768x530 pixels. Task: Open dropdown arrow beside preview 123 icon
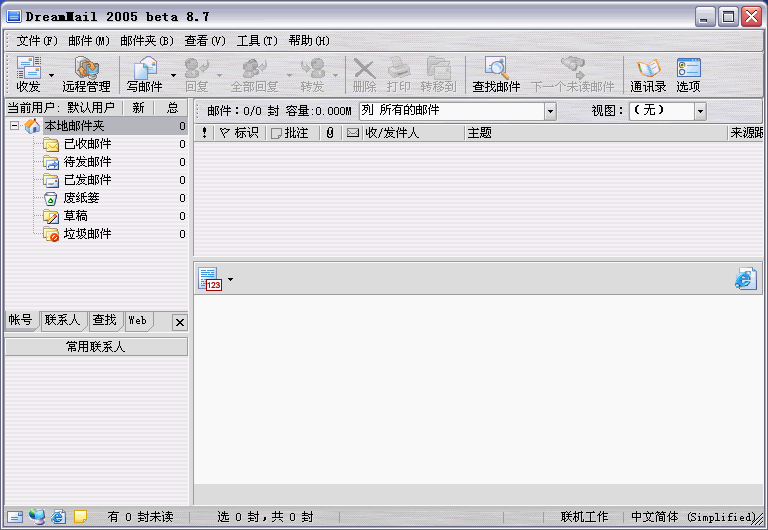coord(230,280)
